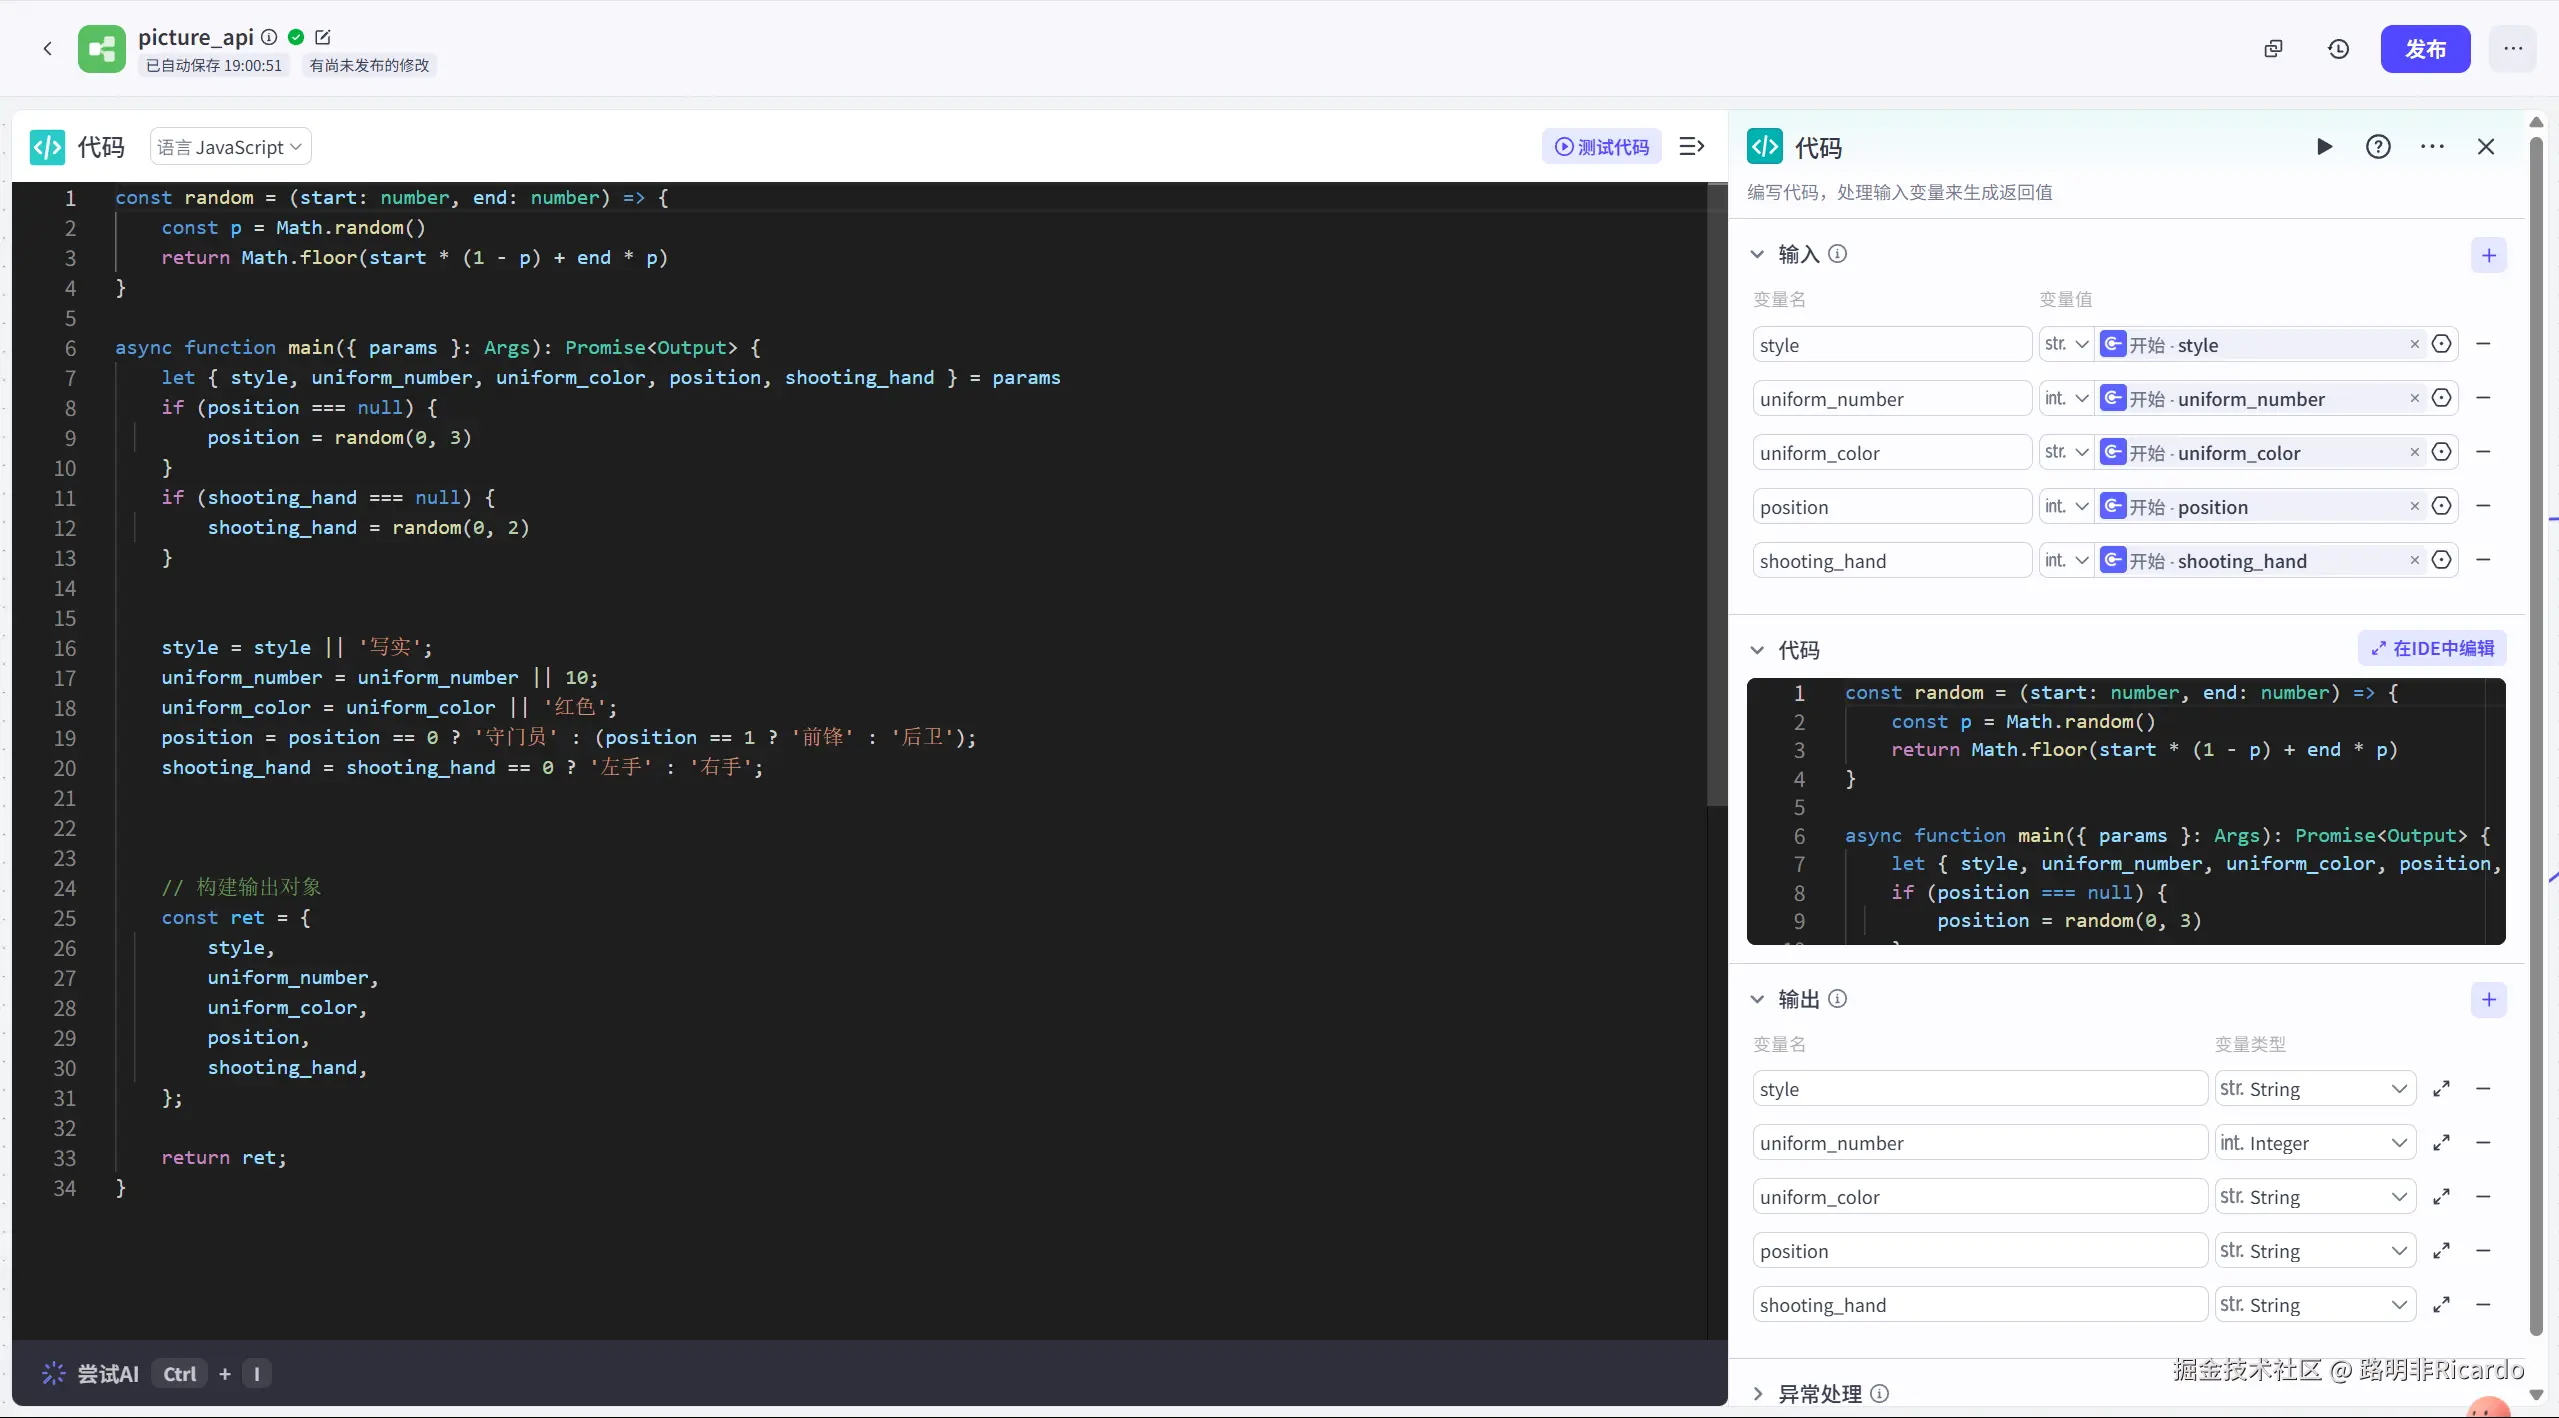Open uniform_number output type dropdown
This screenshot has width=2559, height=1418.
point(2314,1143)
